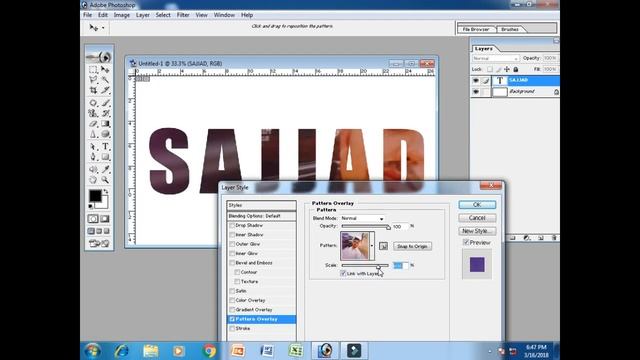Enable the Color Overlay checkbox
This screenshot has height=360, width=640.
[232, 300]
